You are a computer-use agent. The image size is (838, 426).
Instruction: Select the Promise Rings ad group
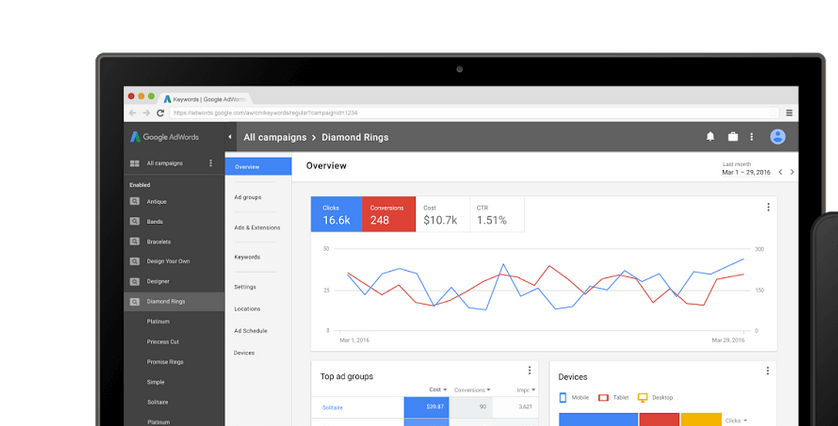165,362
